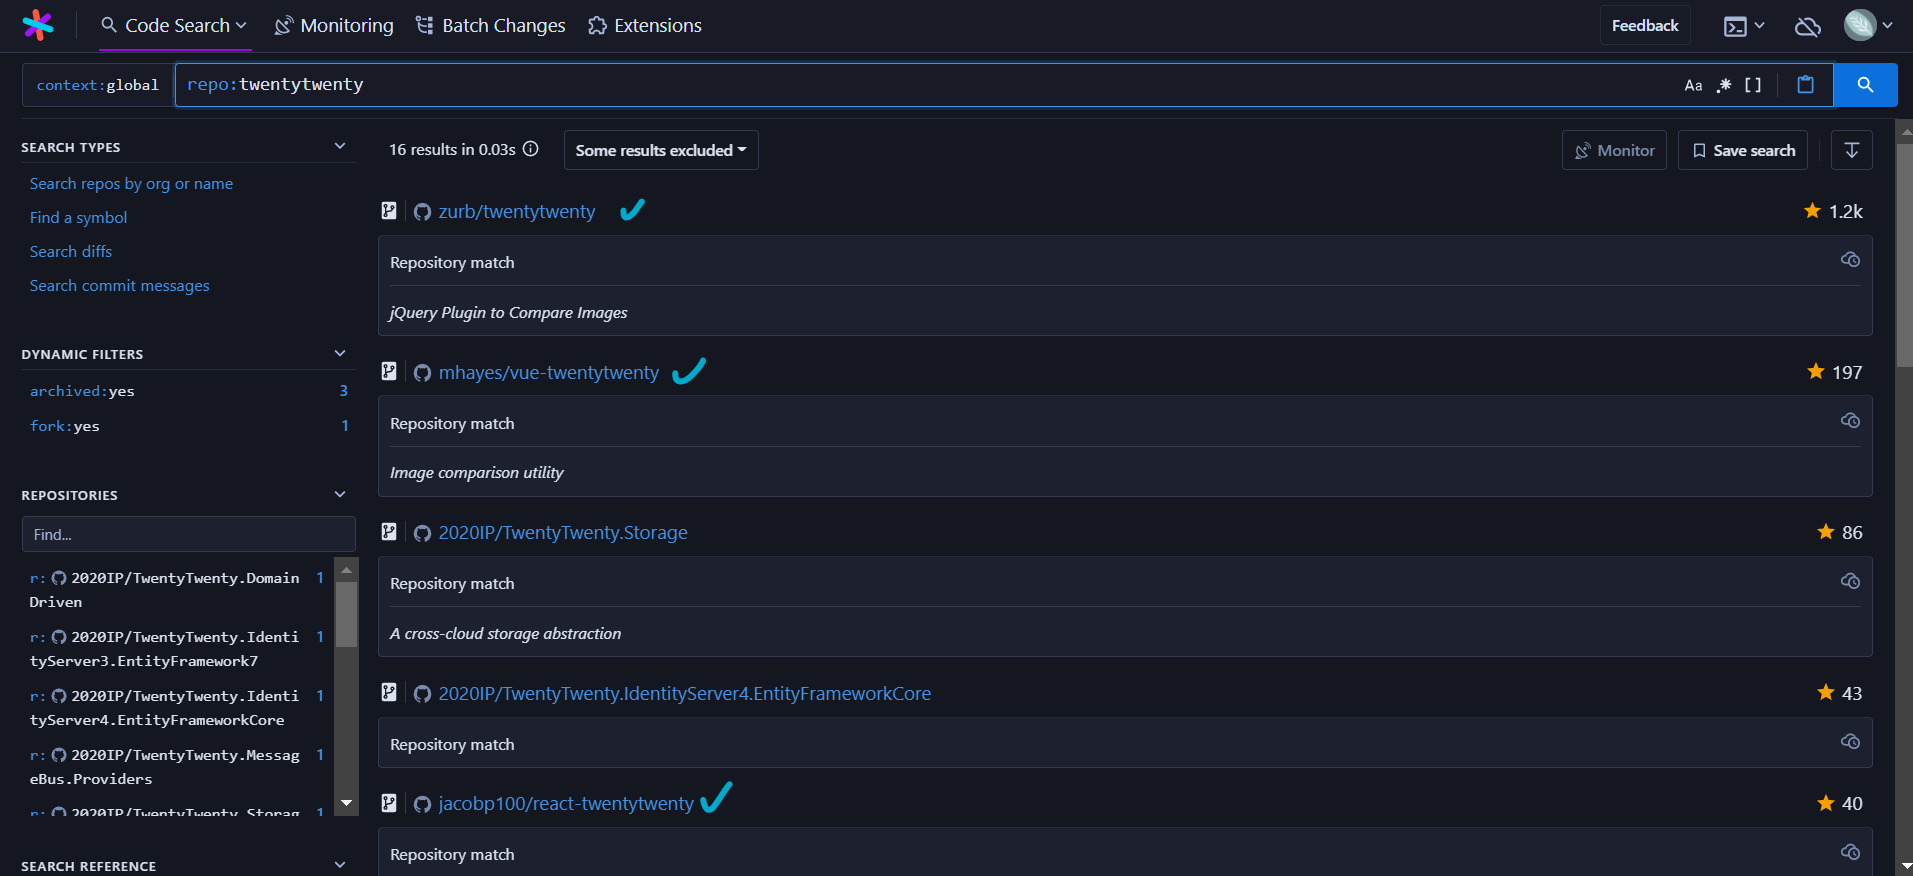Click the star icon showing 1.2k
The height and width of the screenshot is (876, 1913).
point(1812,211)
